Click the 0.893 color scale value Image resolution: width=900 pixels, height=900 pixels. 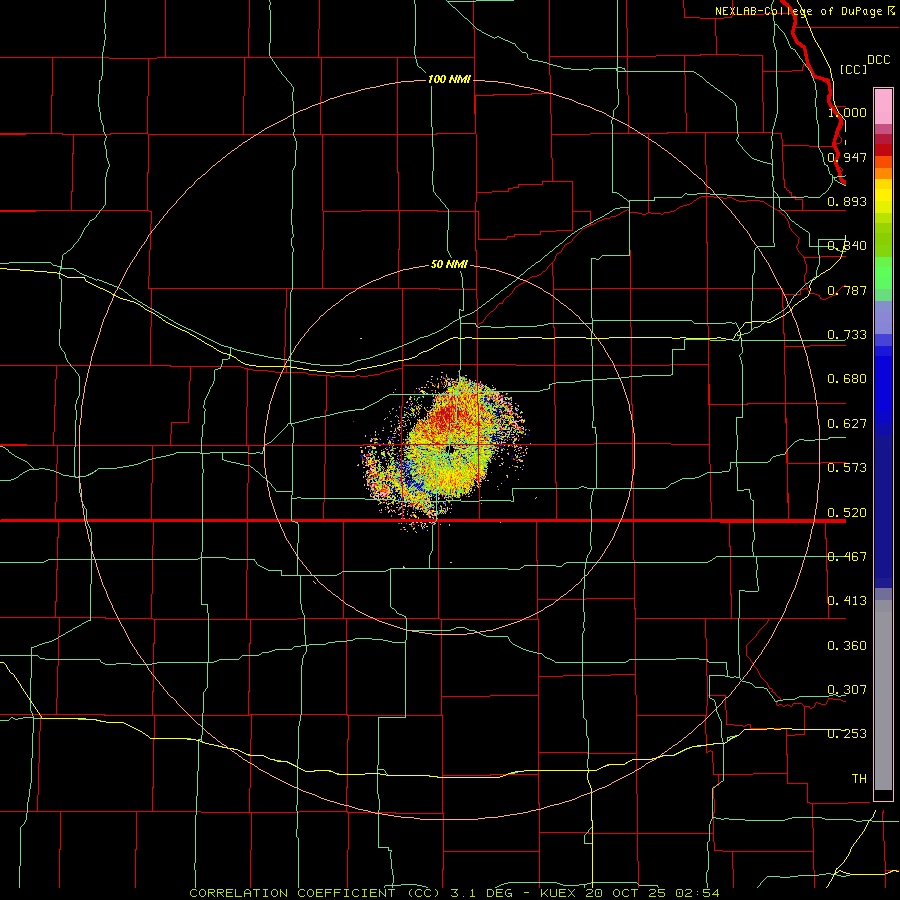pos(847,201)
